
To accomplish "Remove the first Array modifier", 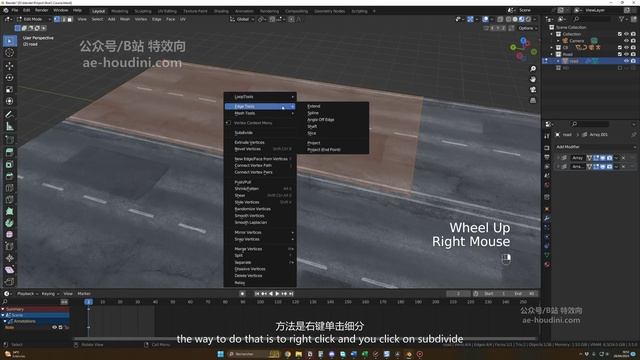I will 623,158.
